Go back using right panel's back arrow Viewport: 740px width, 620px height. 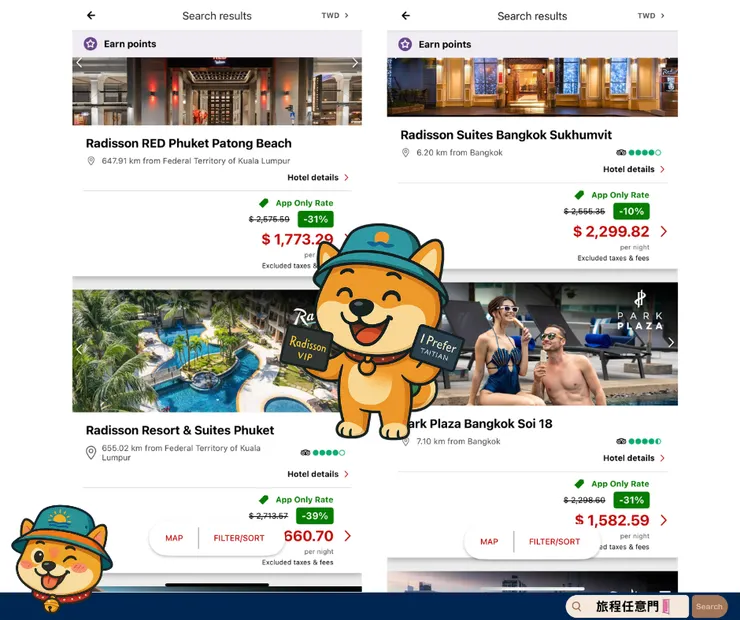406,16
